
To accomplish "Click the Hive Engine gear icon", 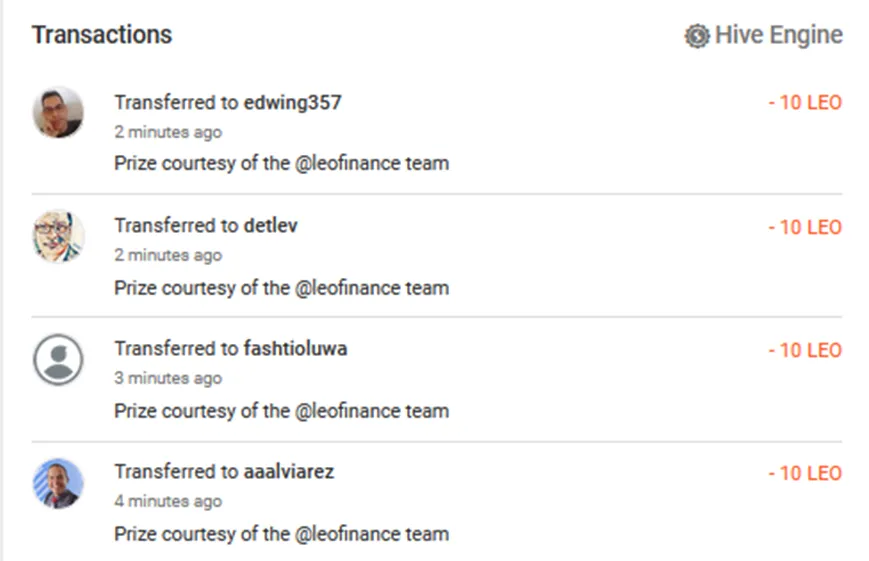I will coord(697,36).
